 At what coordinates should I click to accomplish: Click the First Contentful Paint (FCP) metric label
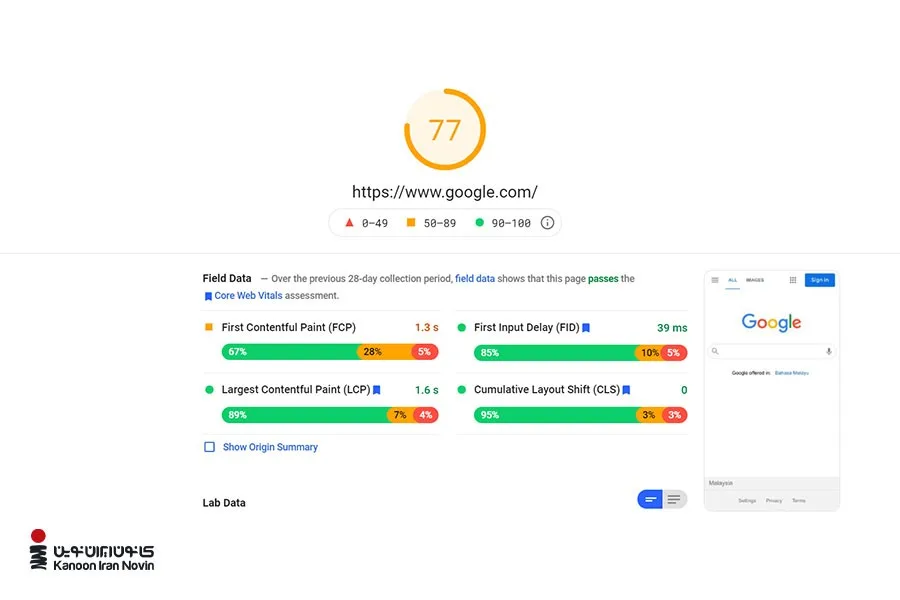(289, 327)
